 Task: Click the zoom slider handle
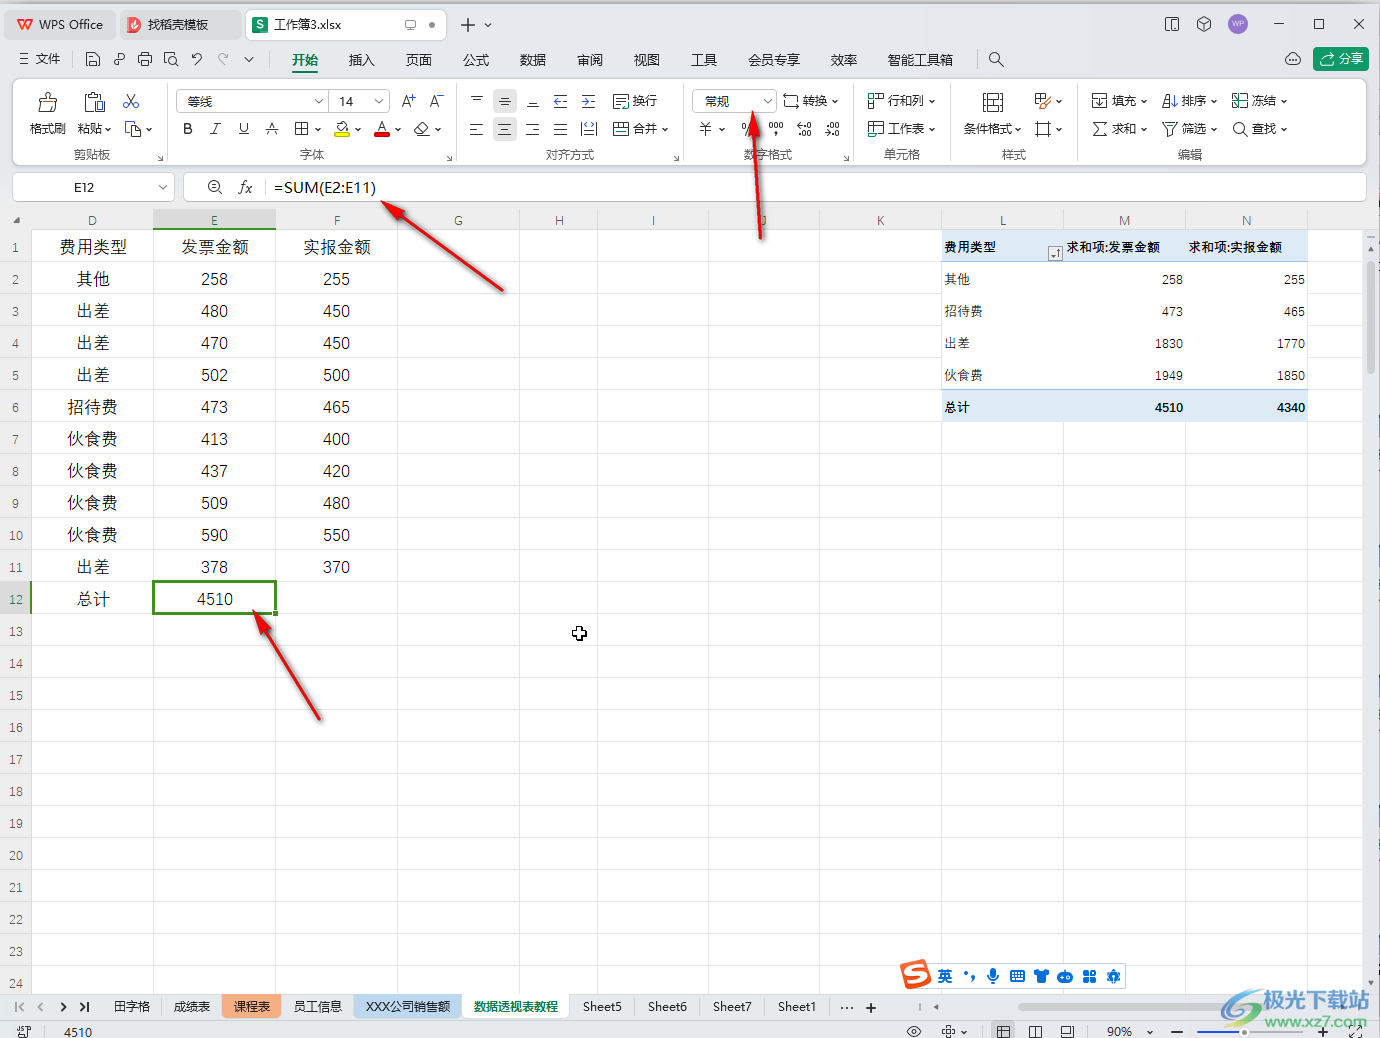point(1244,1031)
